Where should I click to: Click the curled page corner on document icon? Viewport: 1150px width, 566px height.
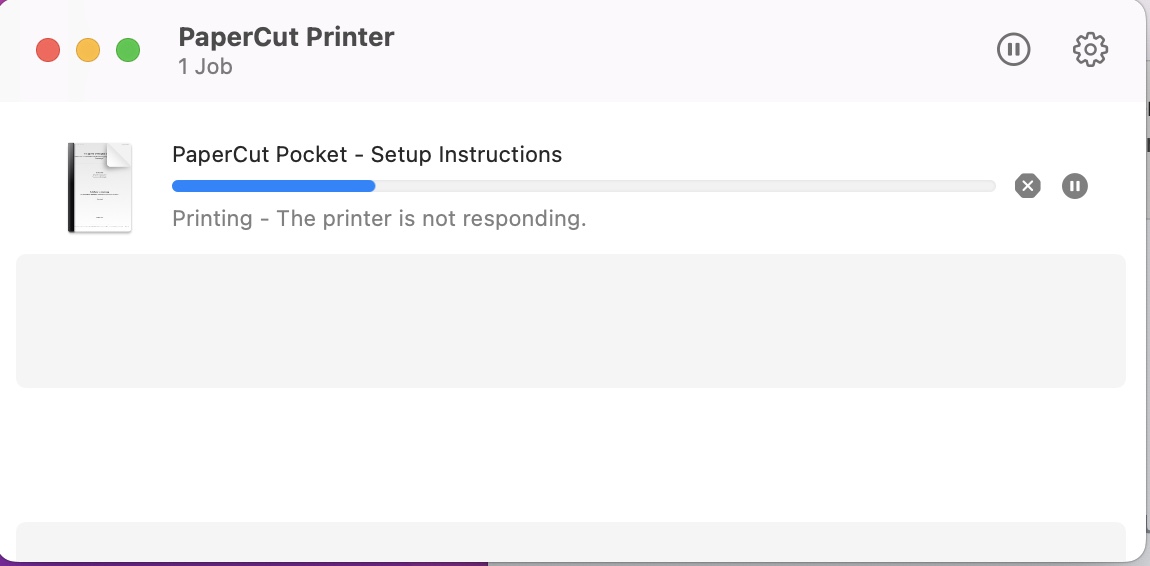pyautogui.click(x=119, y=155)
